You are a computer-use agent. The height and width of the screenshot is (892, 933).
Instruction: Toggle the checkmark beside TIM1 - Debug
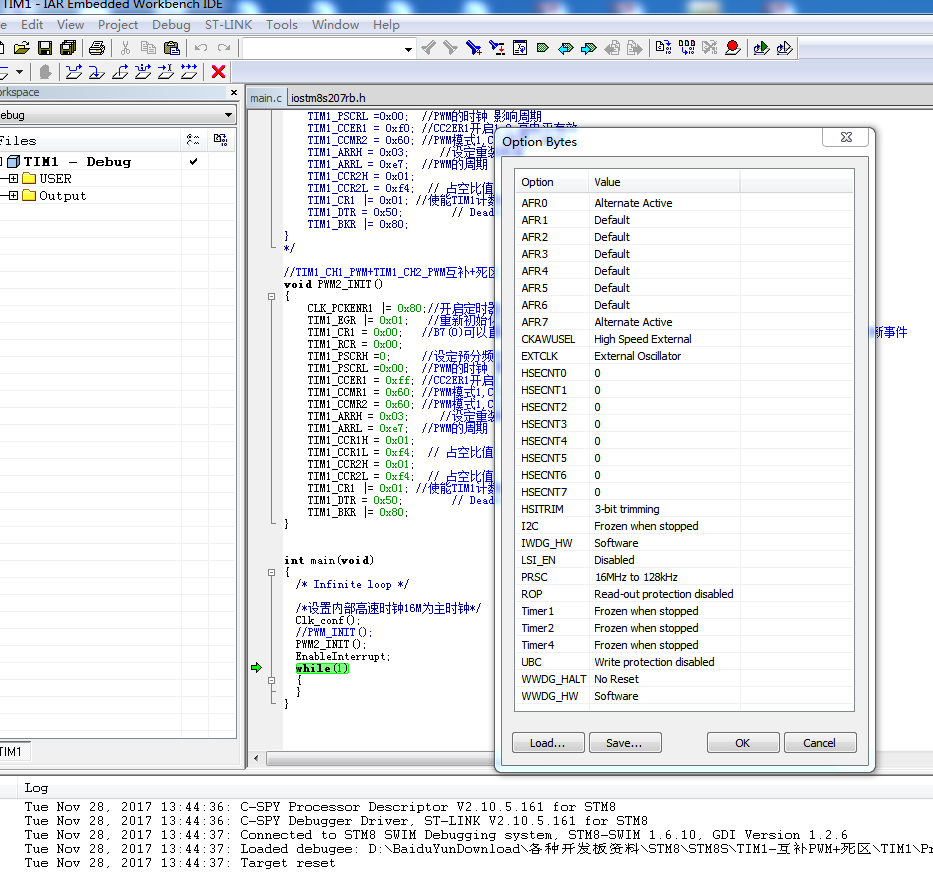193,161
